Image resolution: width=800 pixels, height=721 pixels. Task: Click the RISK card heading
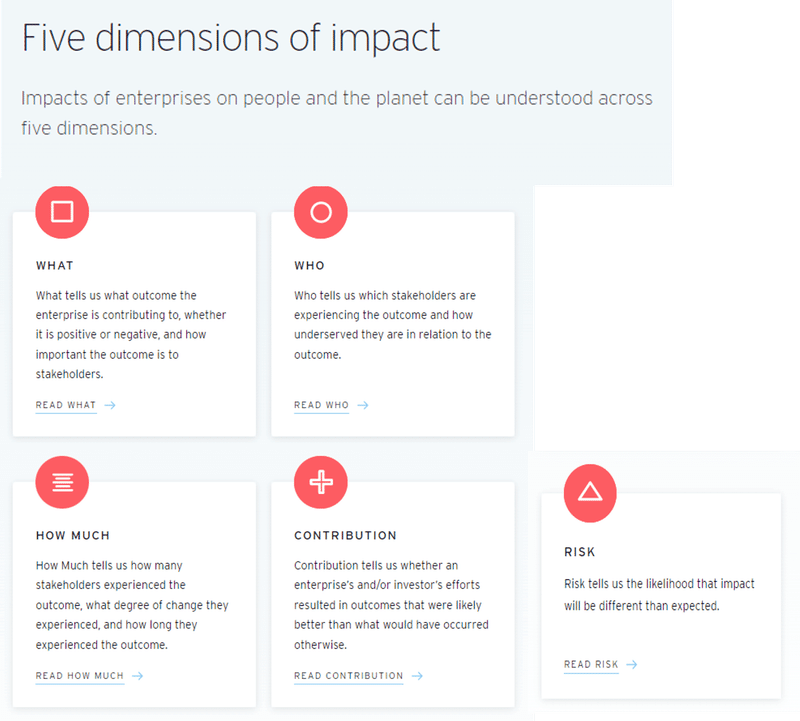point(580,552)
